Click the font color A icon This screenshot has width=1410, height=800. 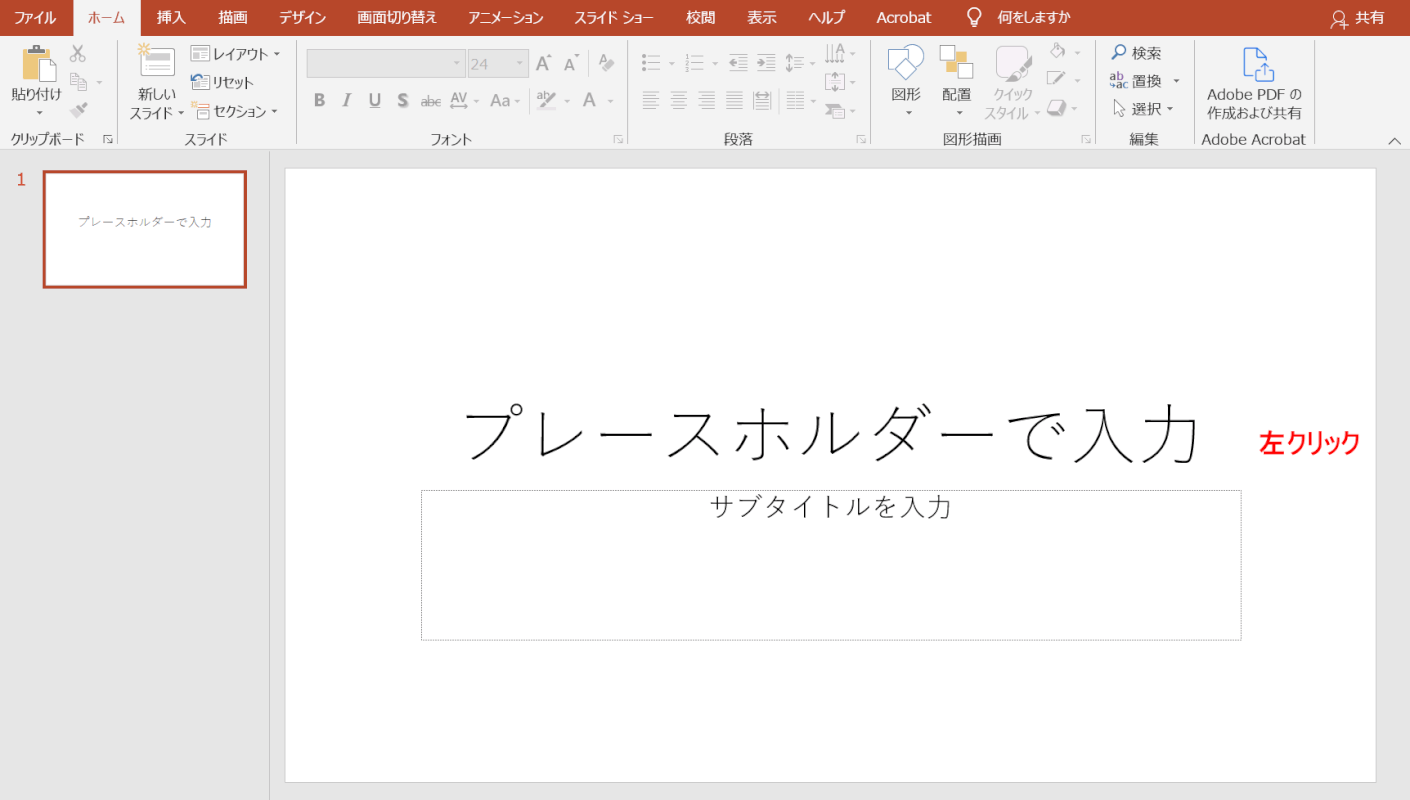click(x=590, y=100)
